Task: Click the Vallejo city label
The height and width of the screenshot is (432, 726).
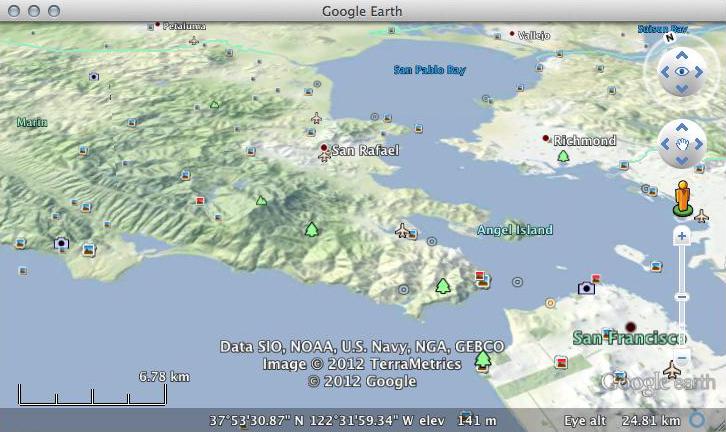Action: click(534, 35)
